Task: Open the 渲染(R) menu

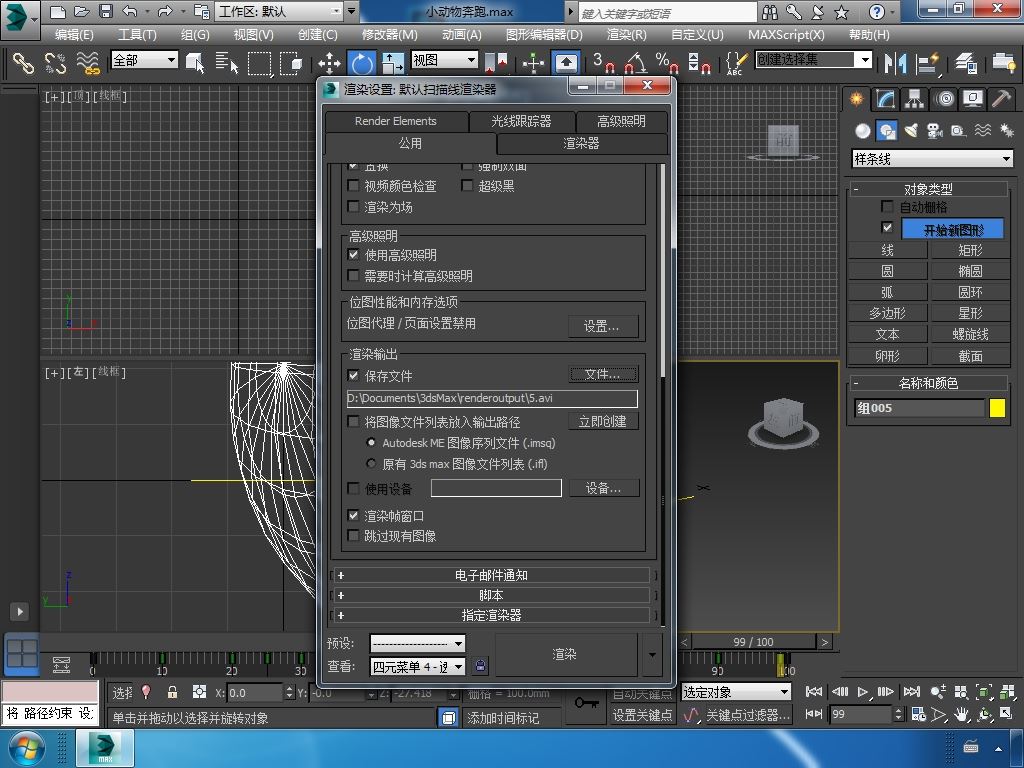Action: pyautogui.click(x=626, y=35)
